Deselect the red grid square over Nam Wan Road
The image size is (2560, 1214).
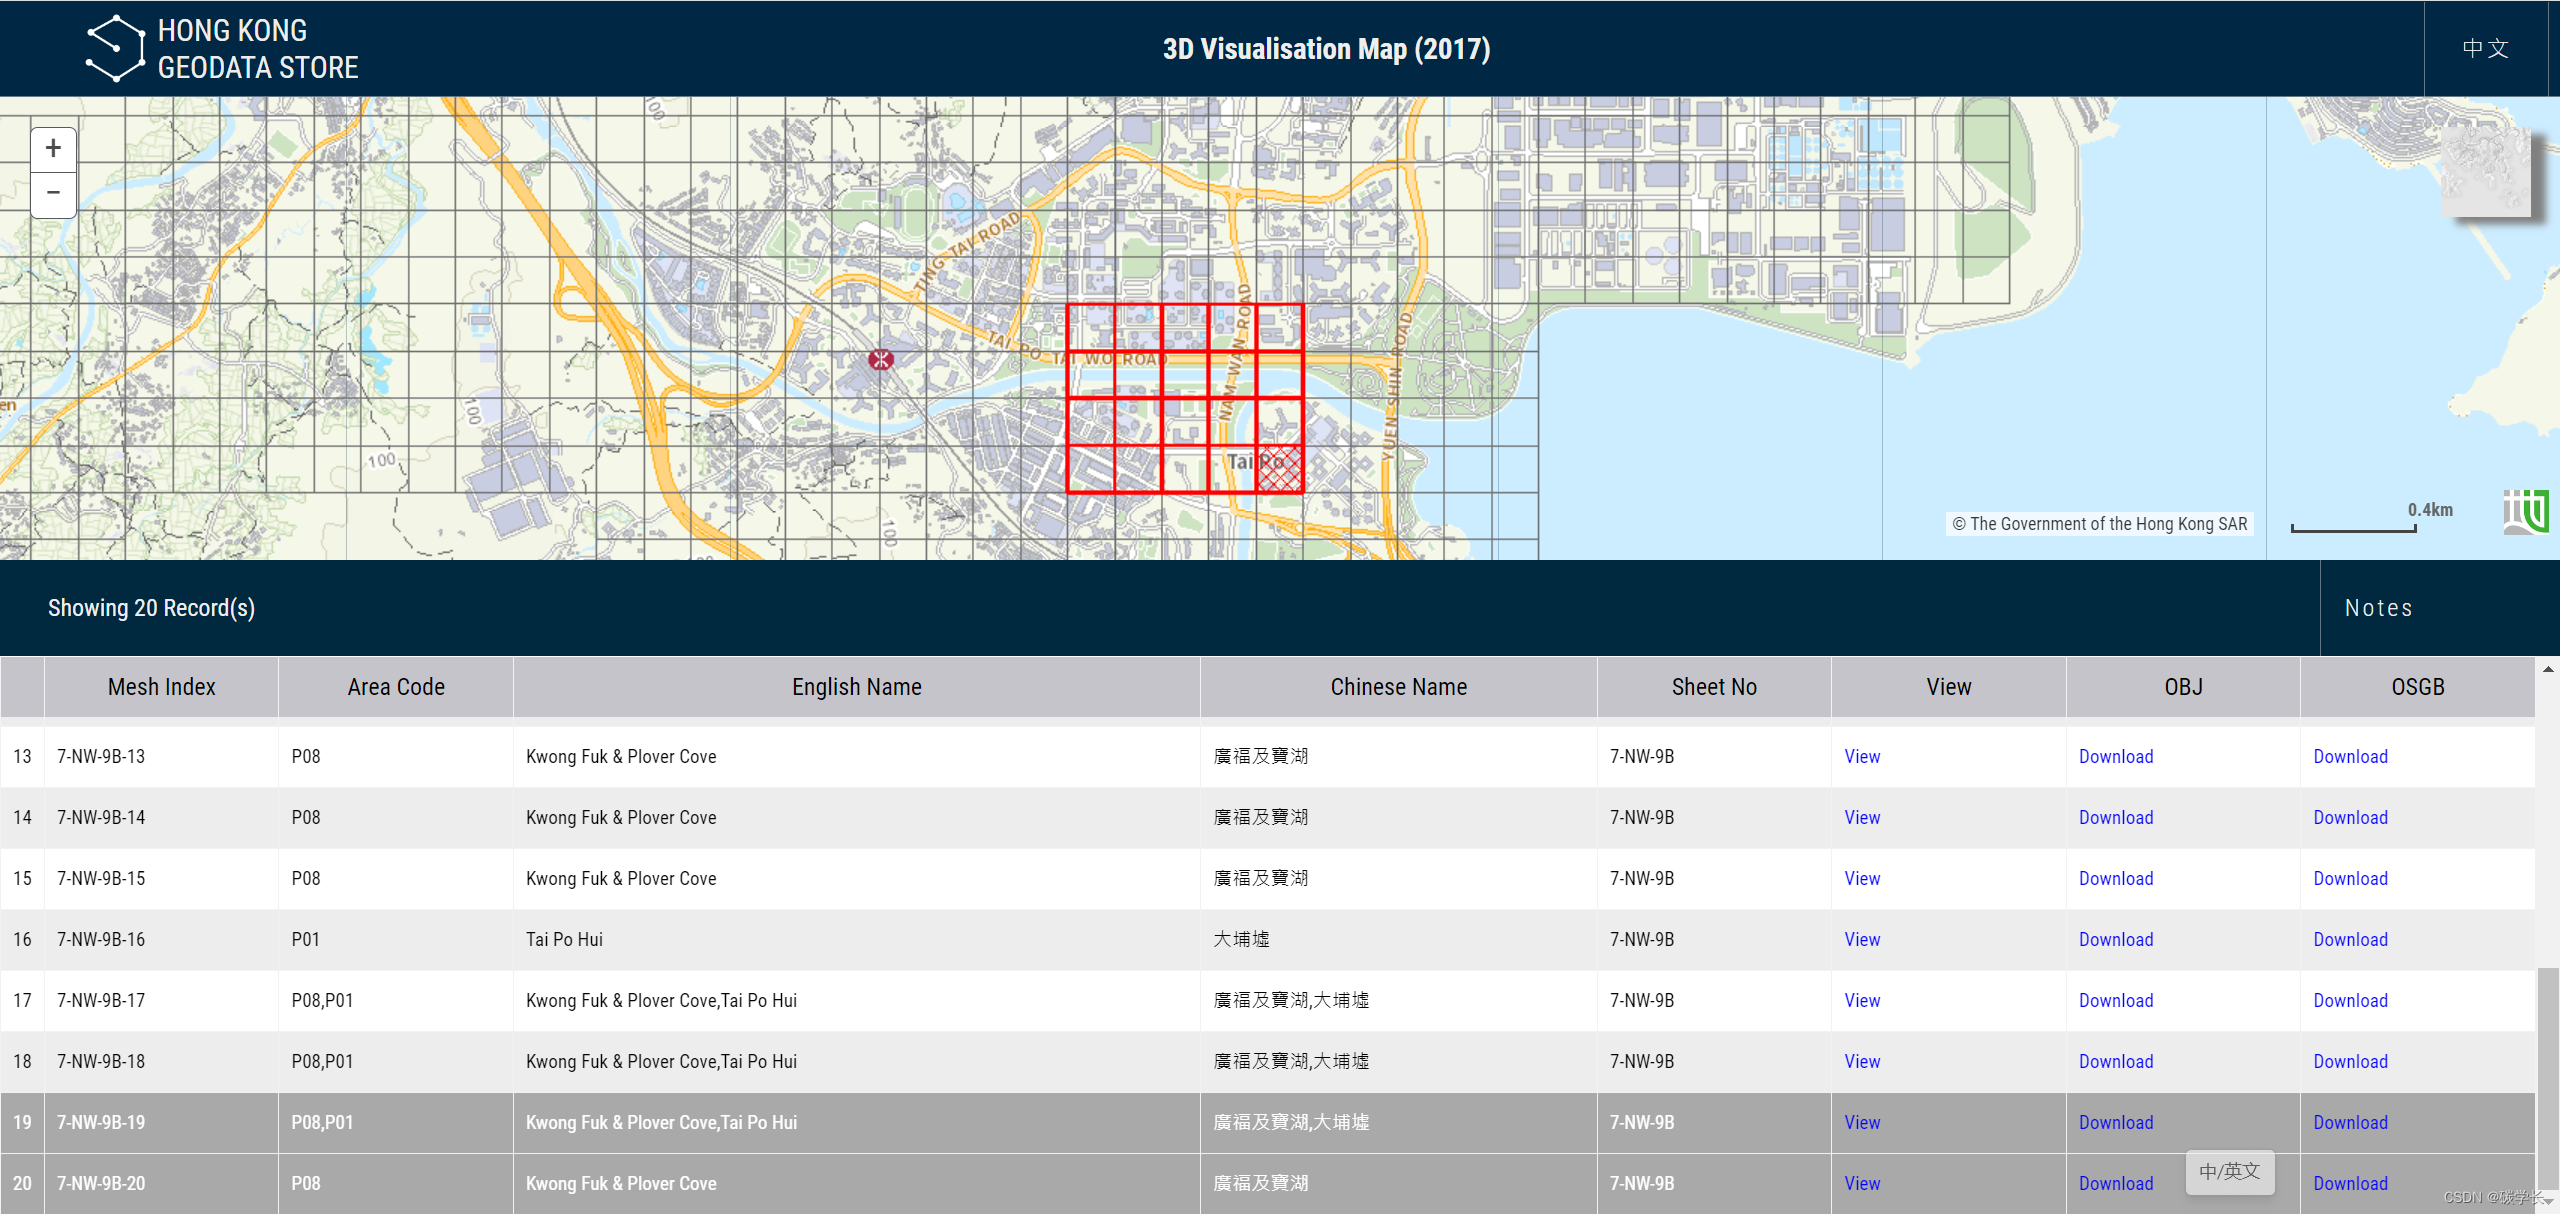pos(1230,375)
